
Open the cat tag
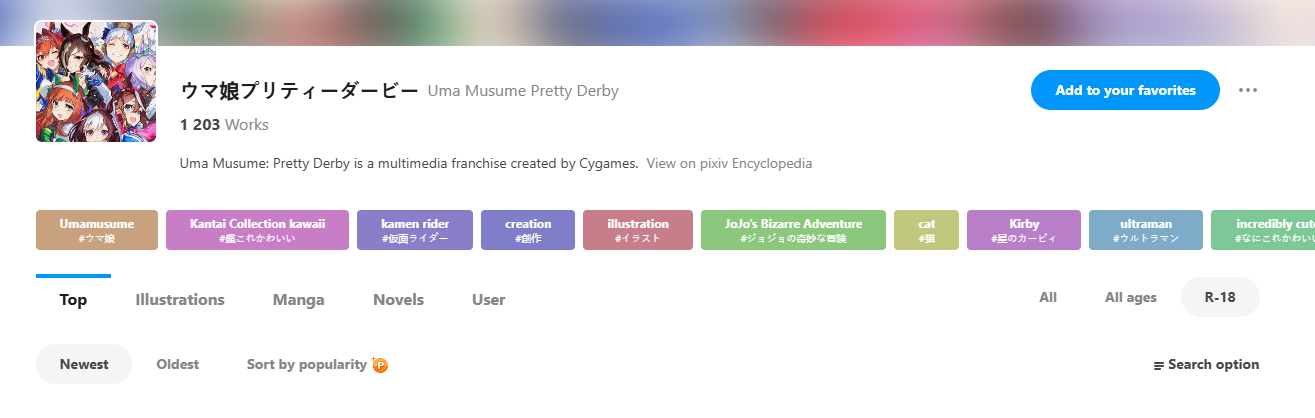926,230
